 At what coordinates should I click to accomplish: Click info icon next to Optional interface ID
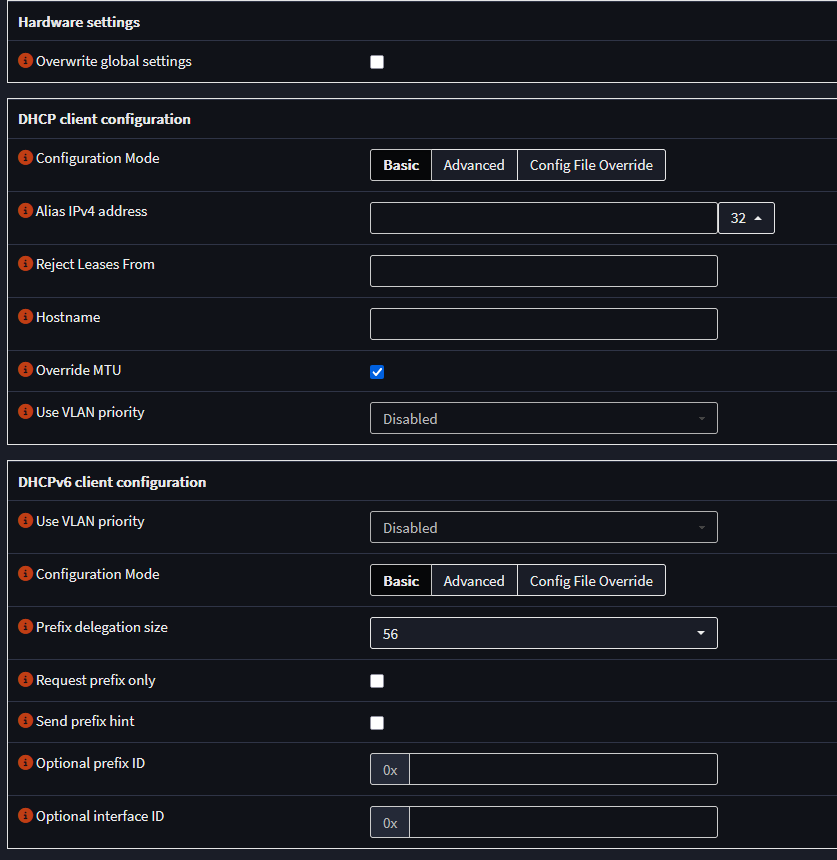coord(26,816)
